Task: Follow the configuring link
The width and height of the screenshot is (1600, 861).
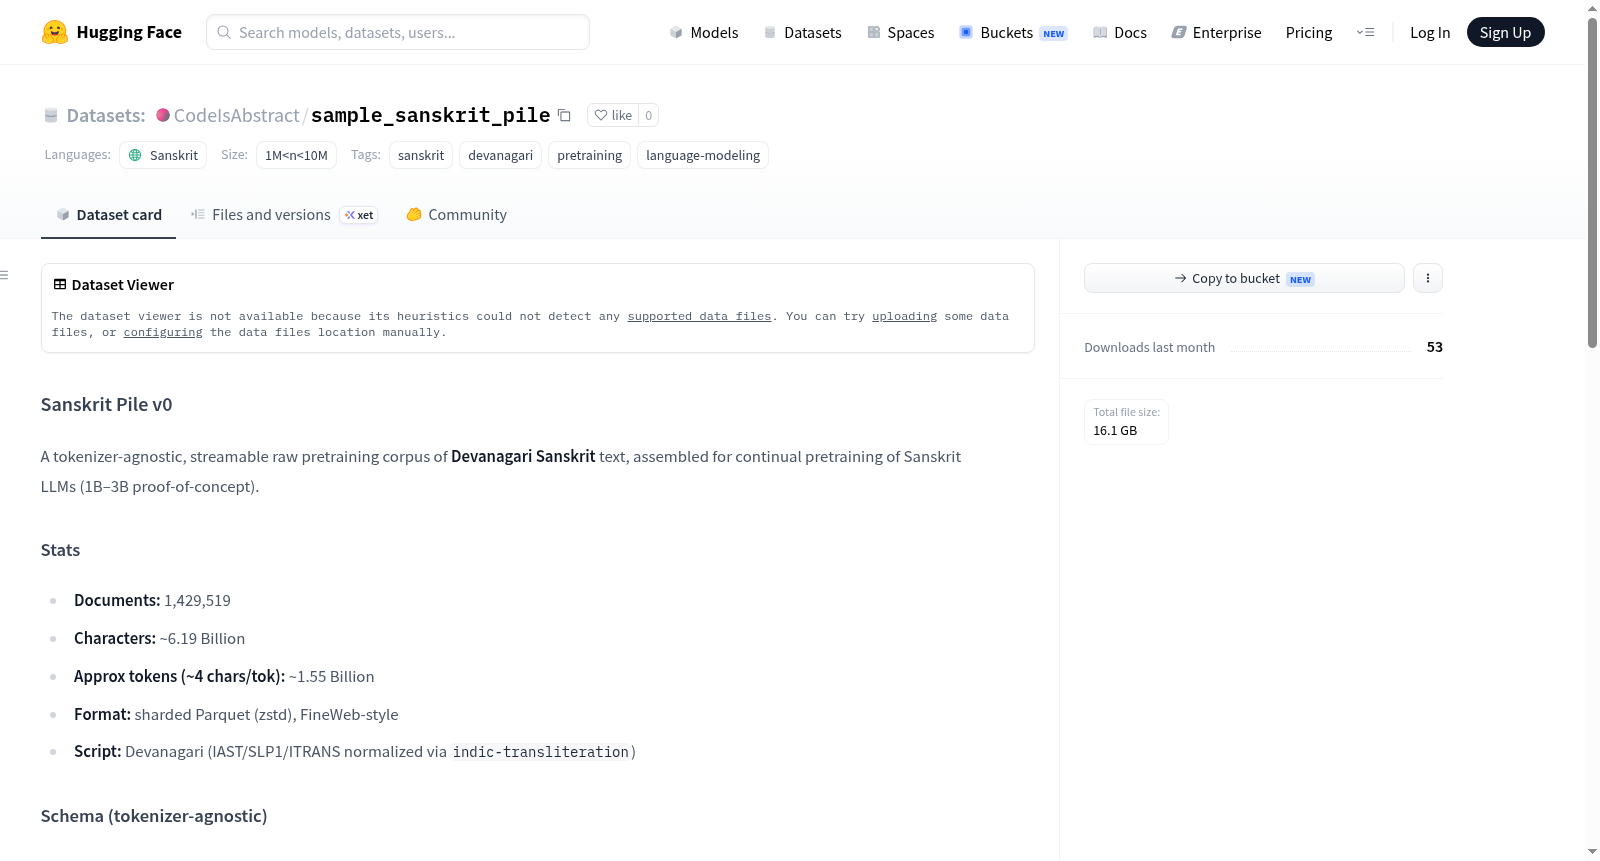Action: point(163,332)
